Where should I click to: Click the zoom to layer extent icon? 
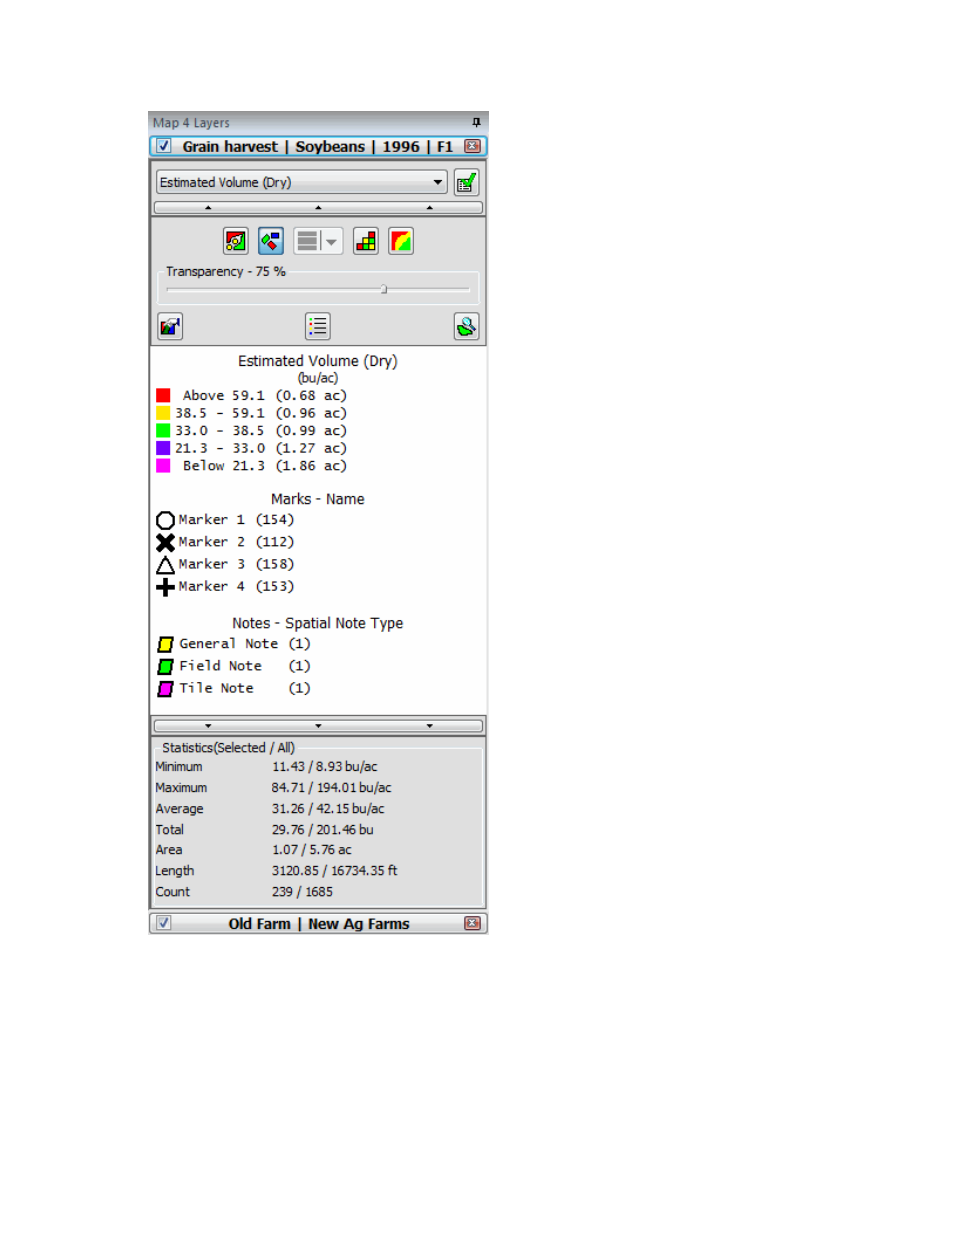point(466,326)
